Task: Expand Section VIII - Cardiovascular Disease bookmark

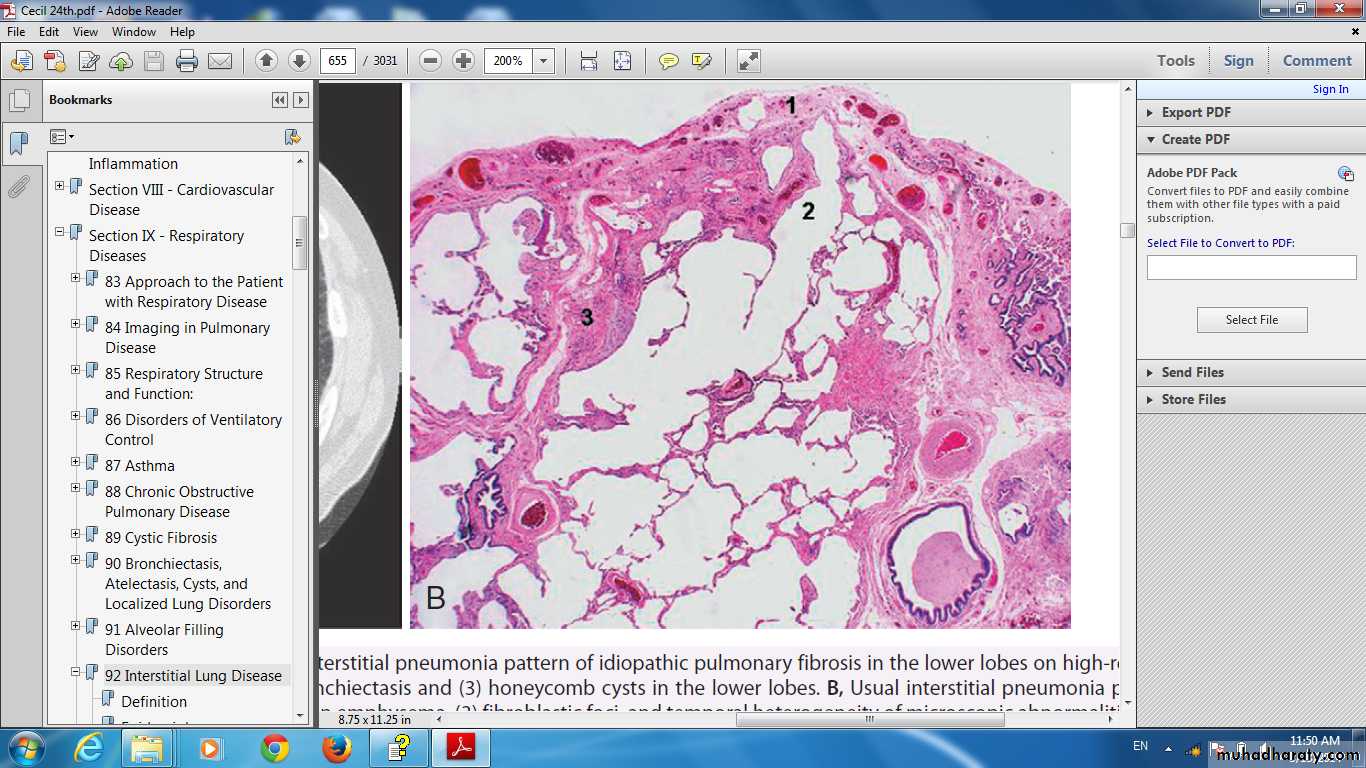Action: pyautogui.click(x=60, y=186)
